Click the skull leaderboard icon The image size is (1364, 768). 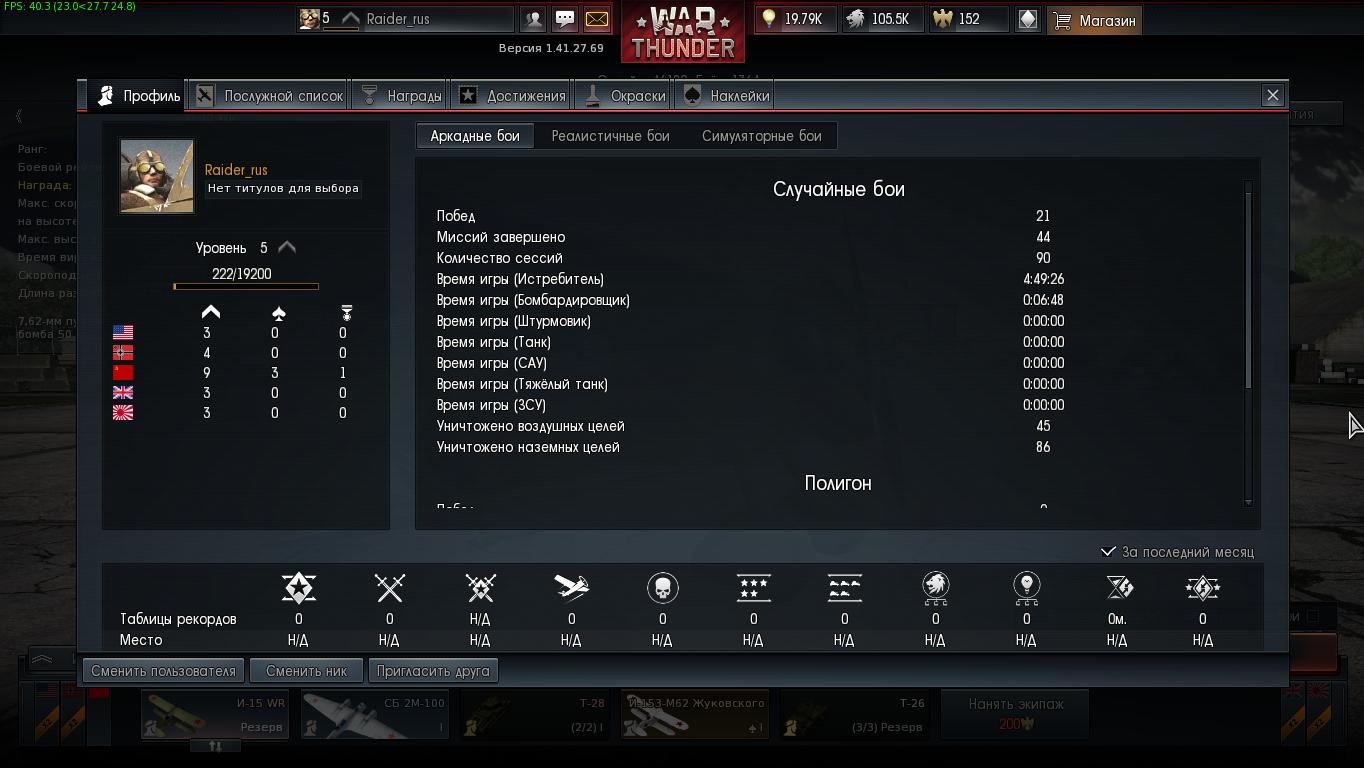[x=662, y=588]
